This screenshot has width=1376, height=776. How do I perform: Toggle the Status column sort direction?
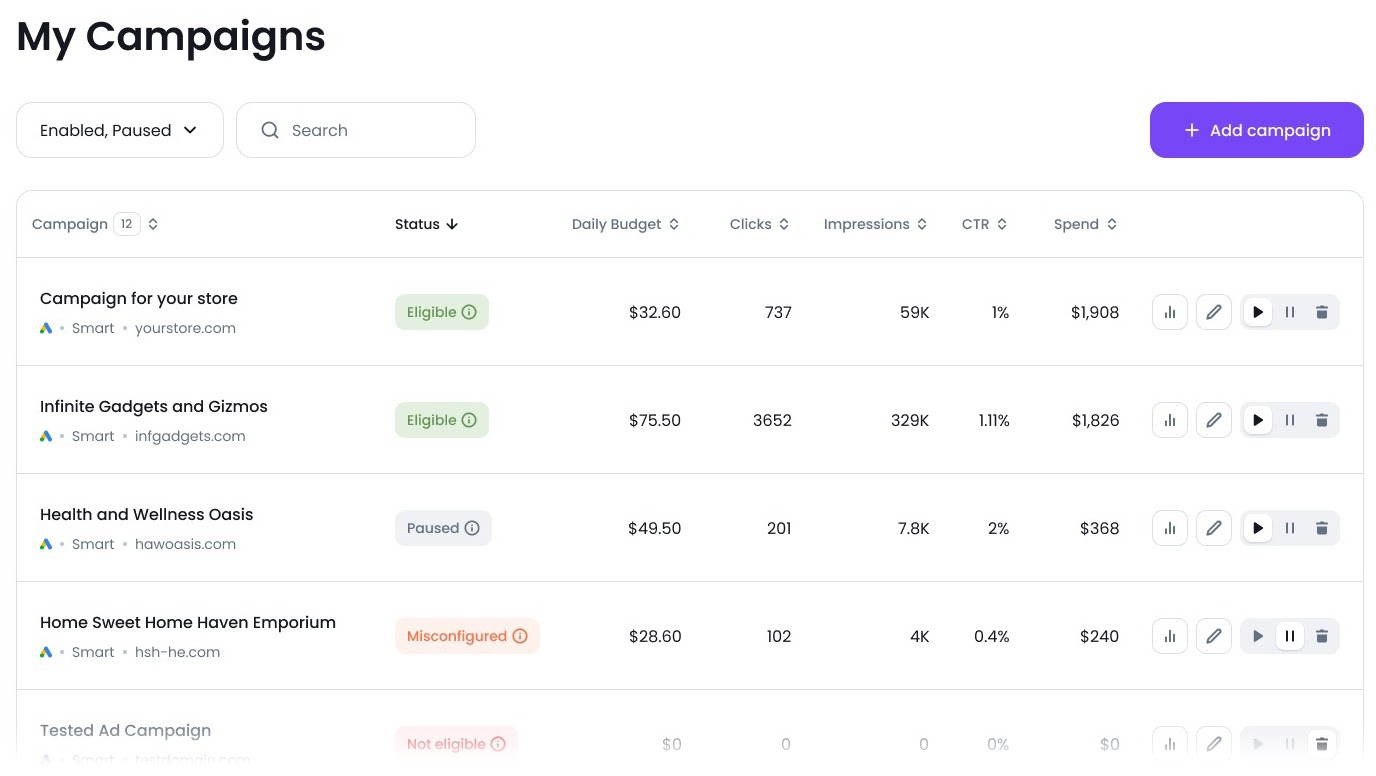(451, 224)
